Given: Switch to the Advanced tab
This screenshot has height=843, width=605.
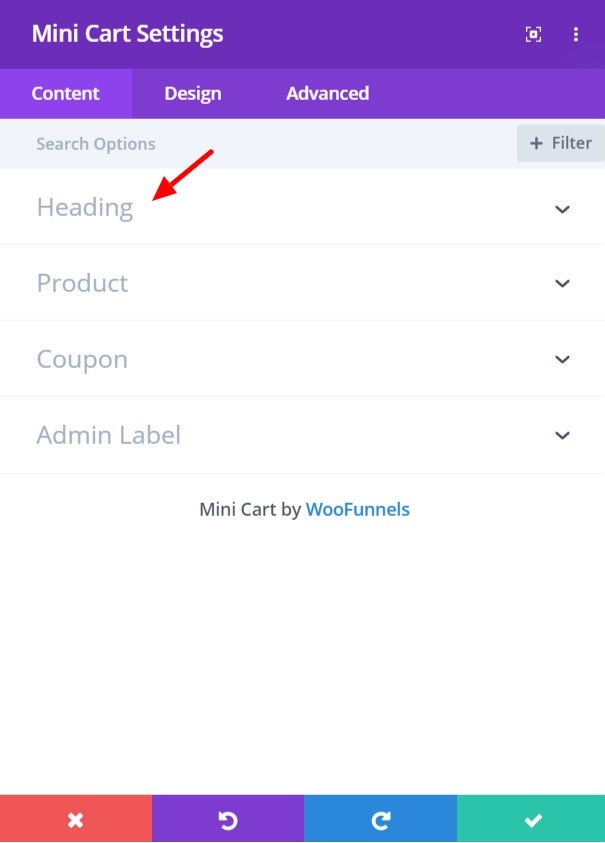Looking at the screenshot, I should point(328,94).
